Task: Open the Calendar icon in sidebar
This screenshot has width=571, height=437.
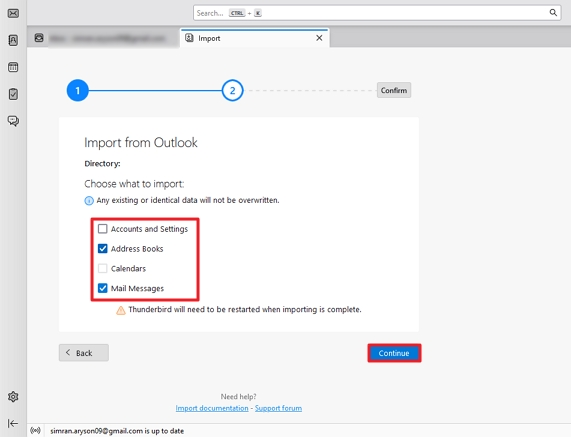Action: [13, 67]
